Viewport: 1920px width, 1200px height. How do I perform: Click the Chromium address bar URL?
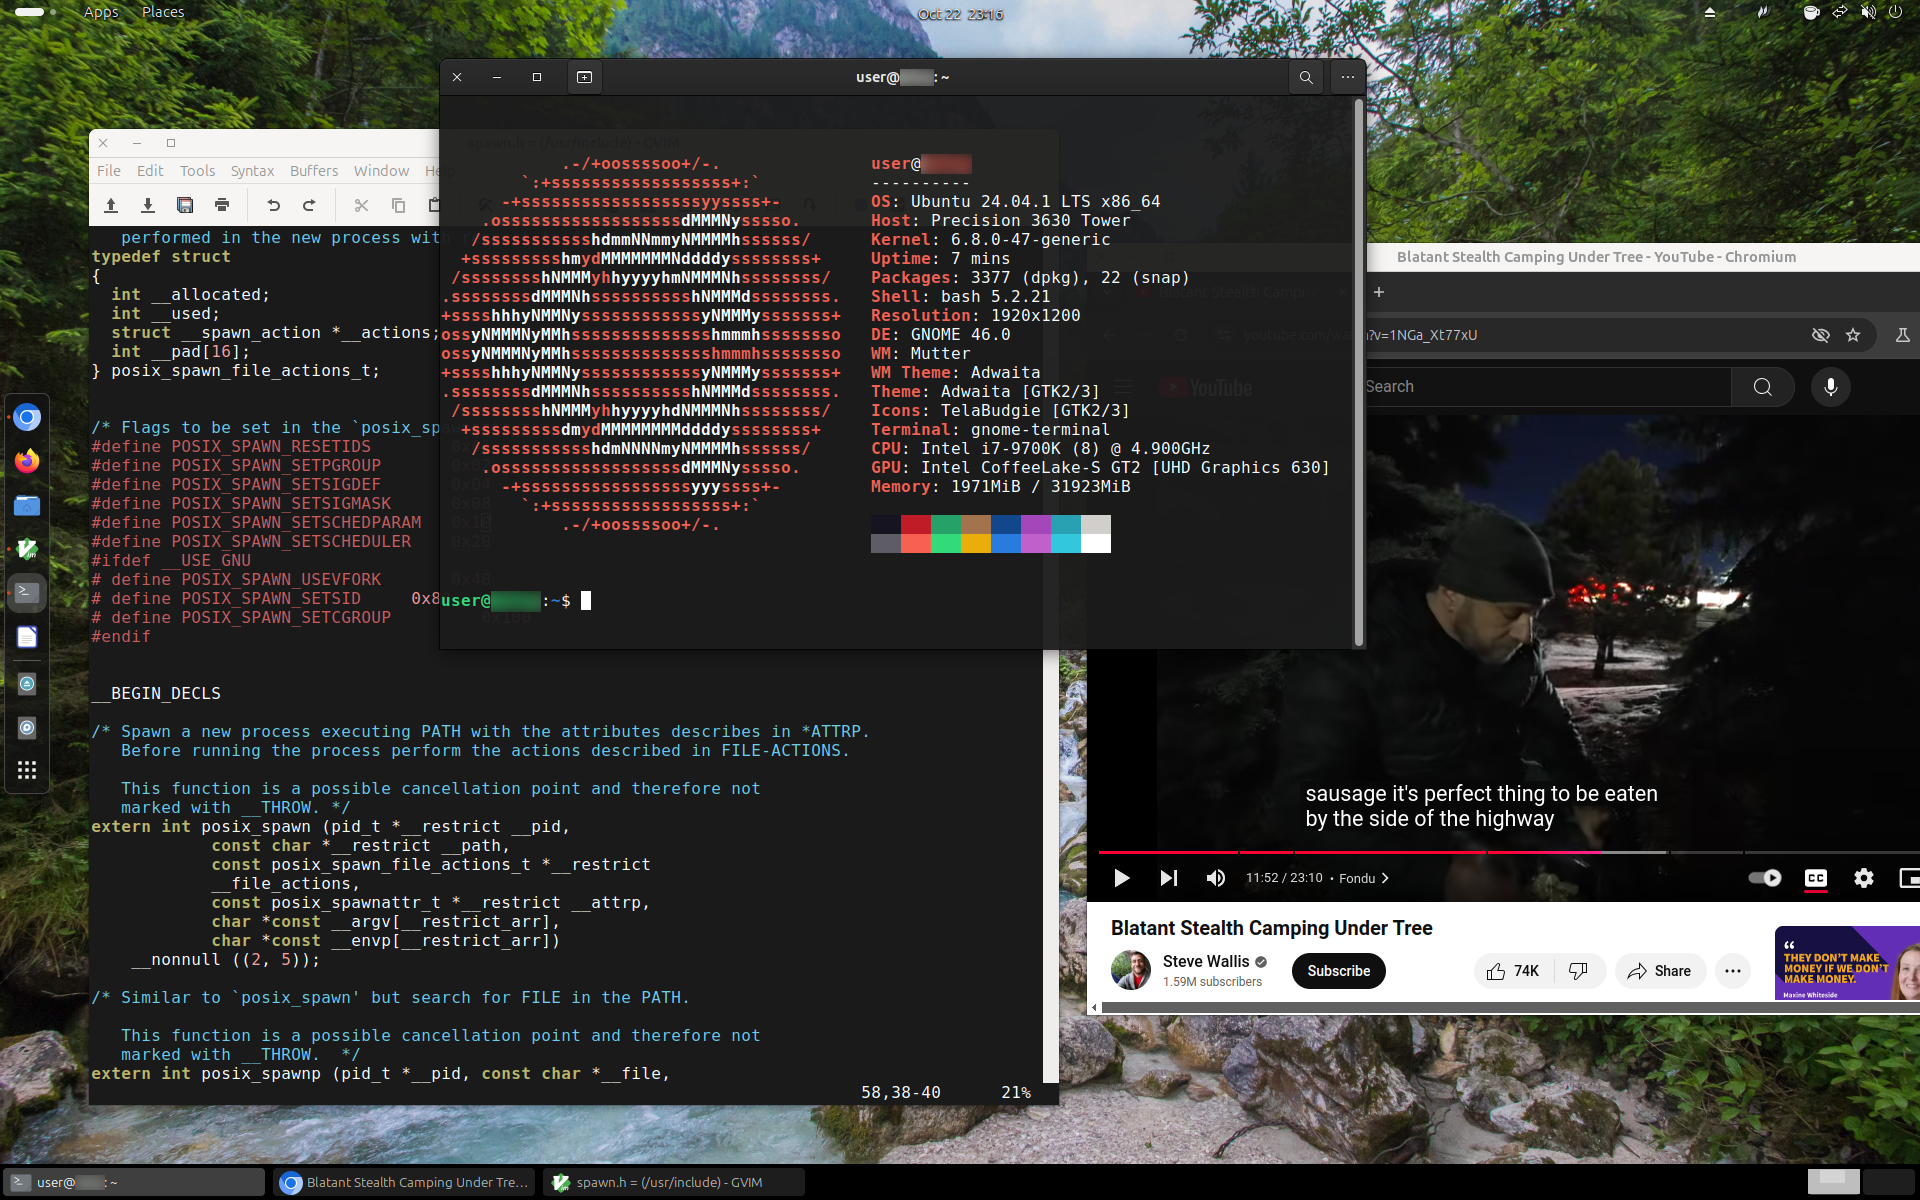[x=1420, y=335]
